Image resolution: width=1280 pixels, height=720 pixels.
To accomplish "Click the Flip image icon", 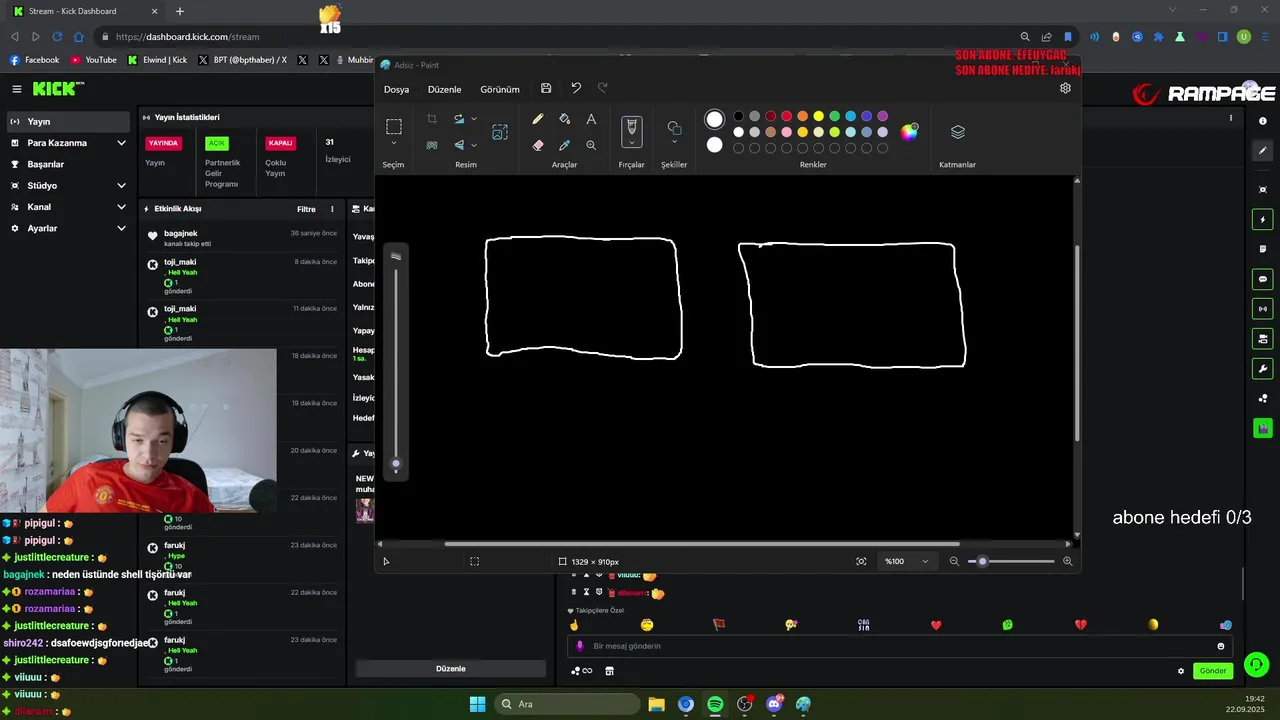I will pyautogui.click(x=459, y=145).
